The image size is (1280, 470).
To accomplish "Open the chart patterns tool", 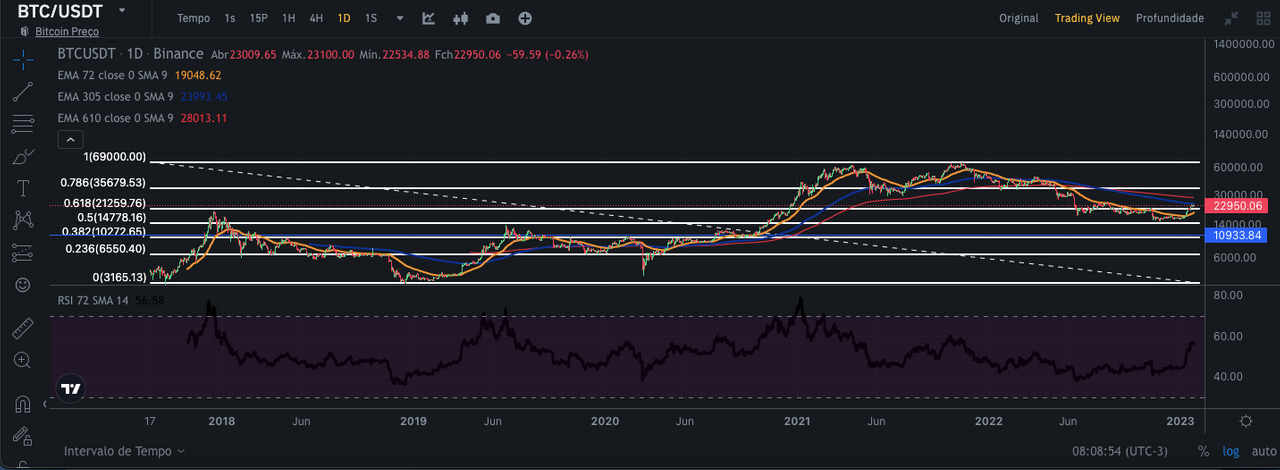I will tap(22, 220).
